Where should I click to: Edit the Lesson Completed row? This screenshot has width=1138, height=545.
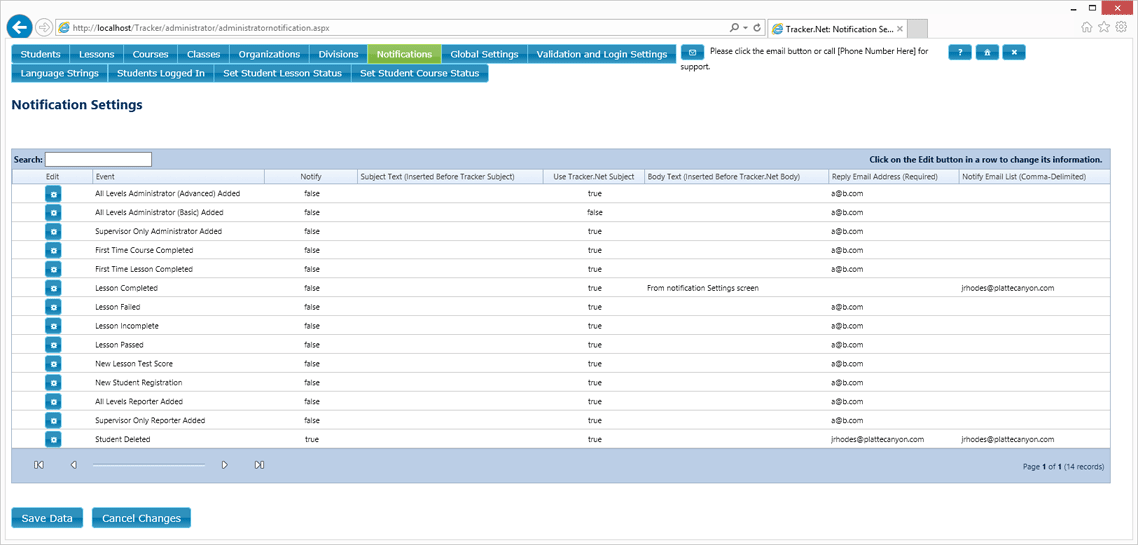pyautogui.click(x=53, y=288)
